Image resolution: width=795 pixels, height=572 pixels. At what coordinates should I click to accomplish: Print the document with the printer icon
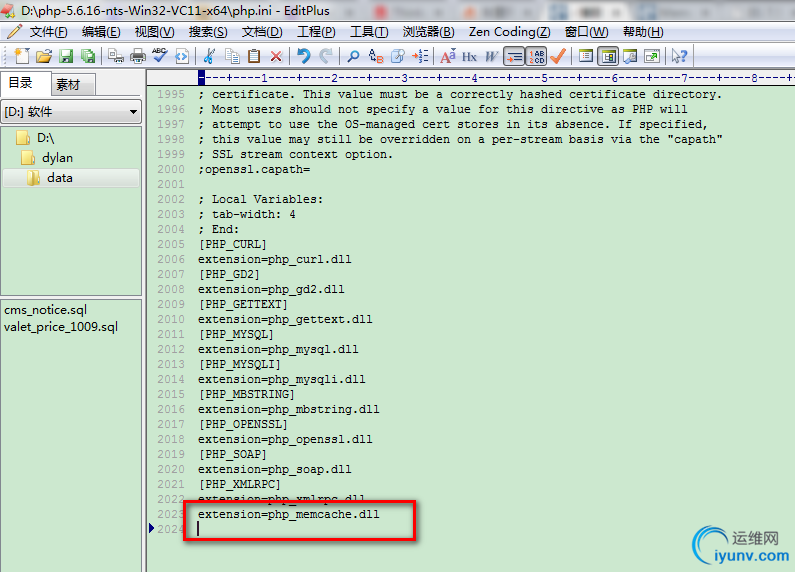pos(137,56)
